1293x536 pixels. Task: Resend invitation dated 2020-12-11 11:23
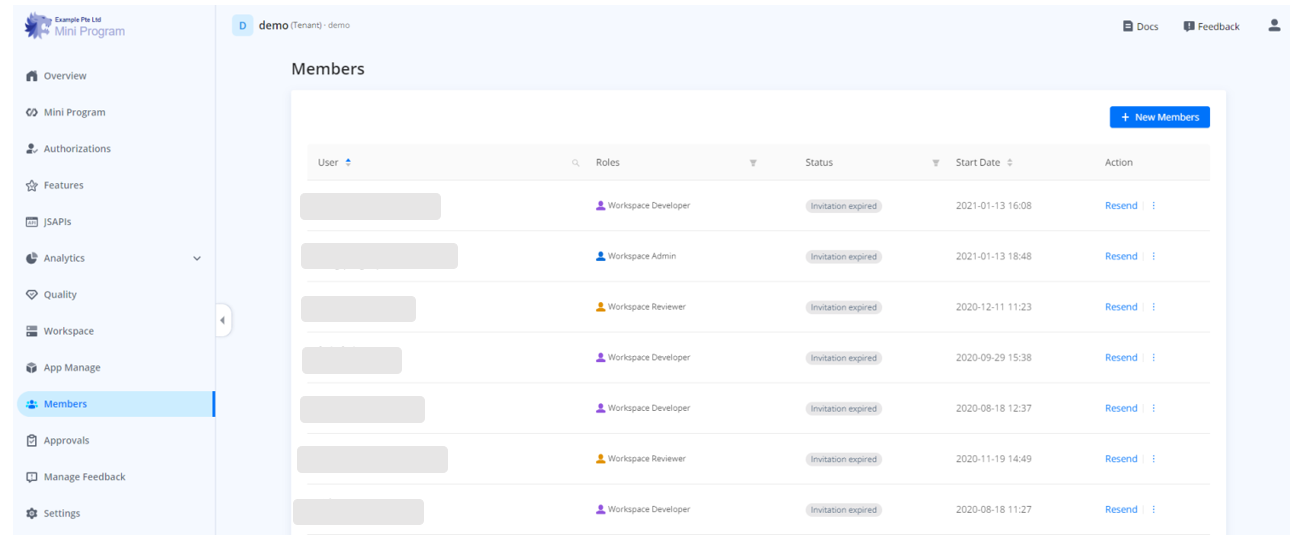[x=1120, y=307]
